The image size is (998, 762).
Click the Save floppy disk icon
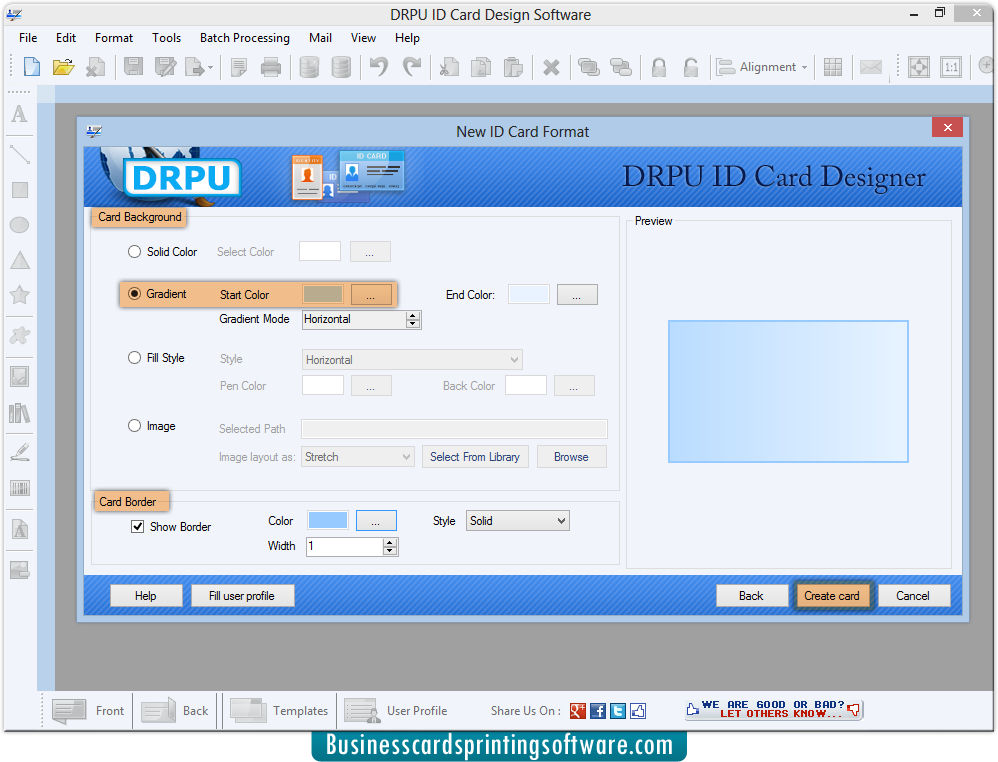(x=133, y=66)
